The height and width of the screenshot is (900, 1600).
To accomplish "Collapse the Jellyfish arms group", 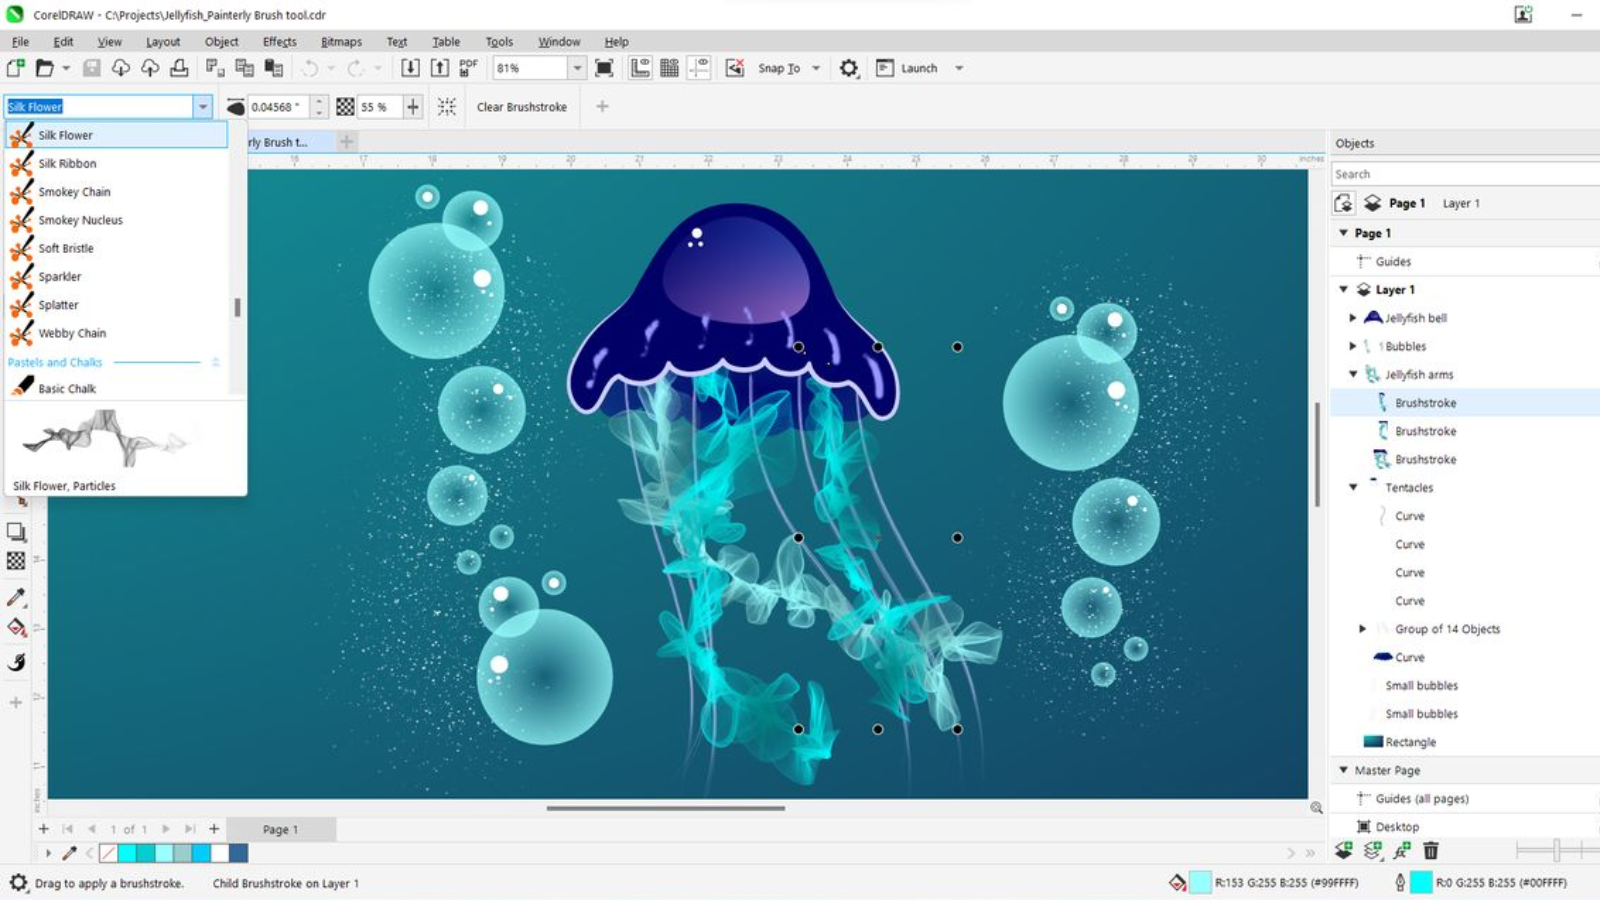I will (x=1352, y=374).
